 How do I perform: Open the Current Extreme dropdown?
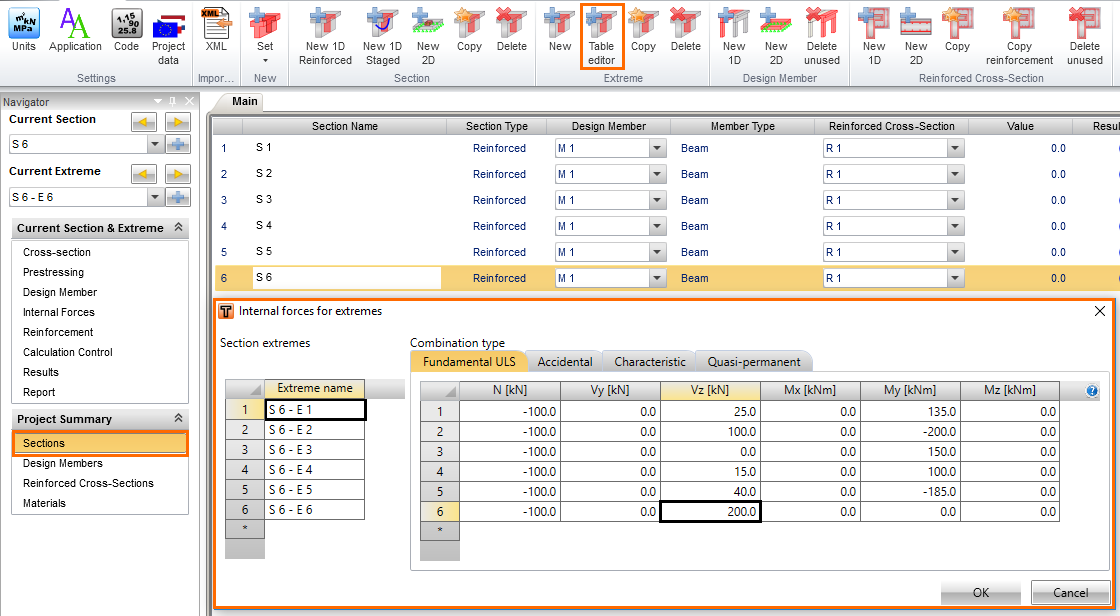(x=154, y=197)
